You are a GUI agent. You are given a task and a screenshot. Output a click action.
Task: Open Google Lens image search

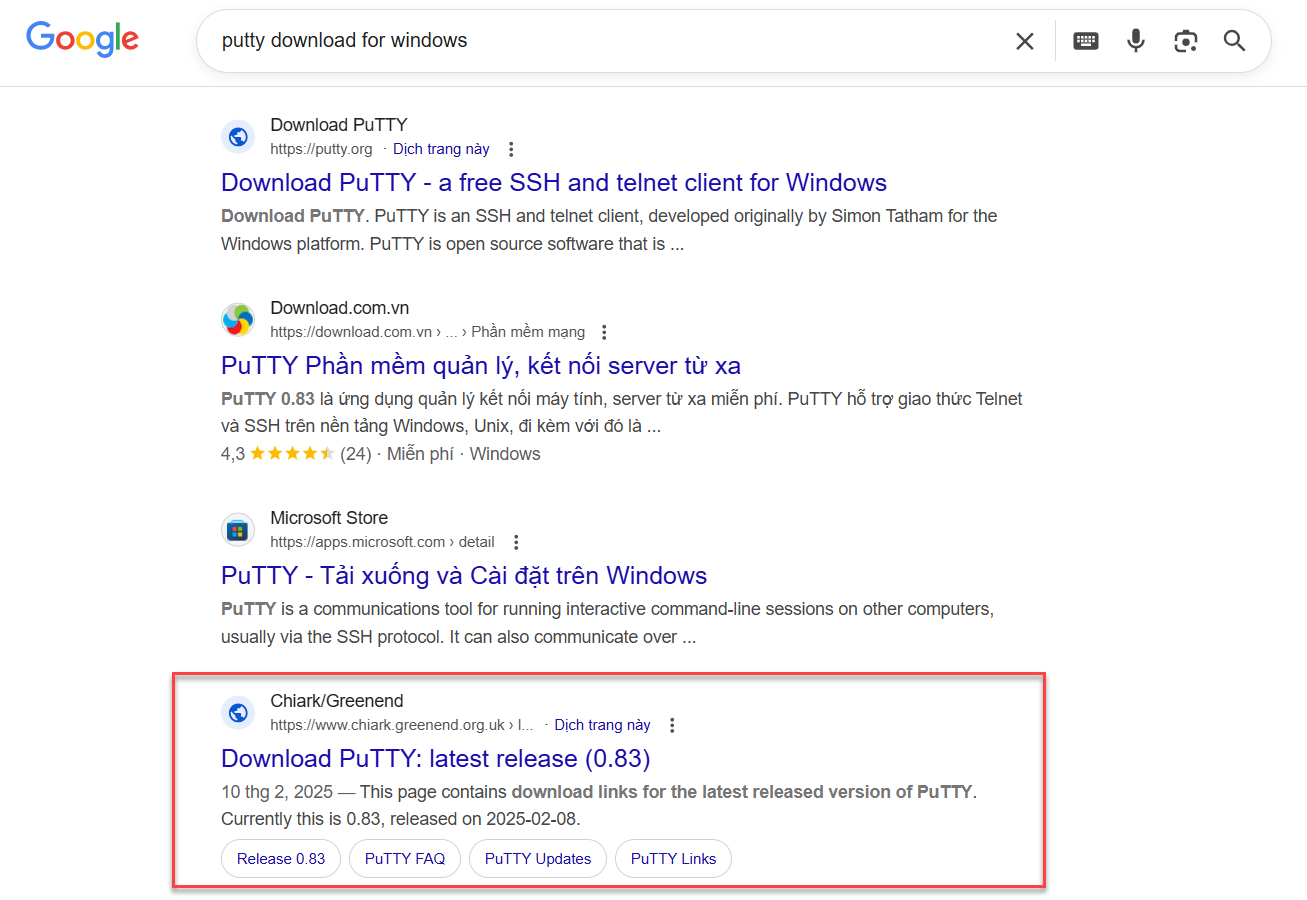pyautogui.click(x=1186, y=41)
